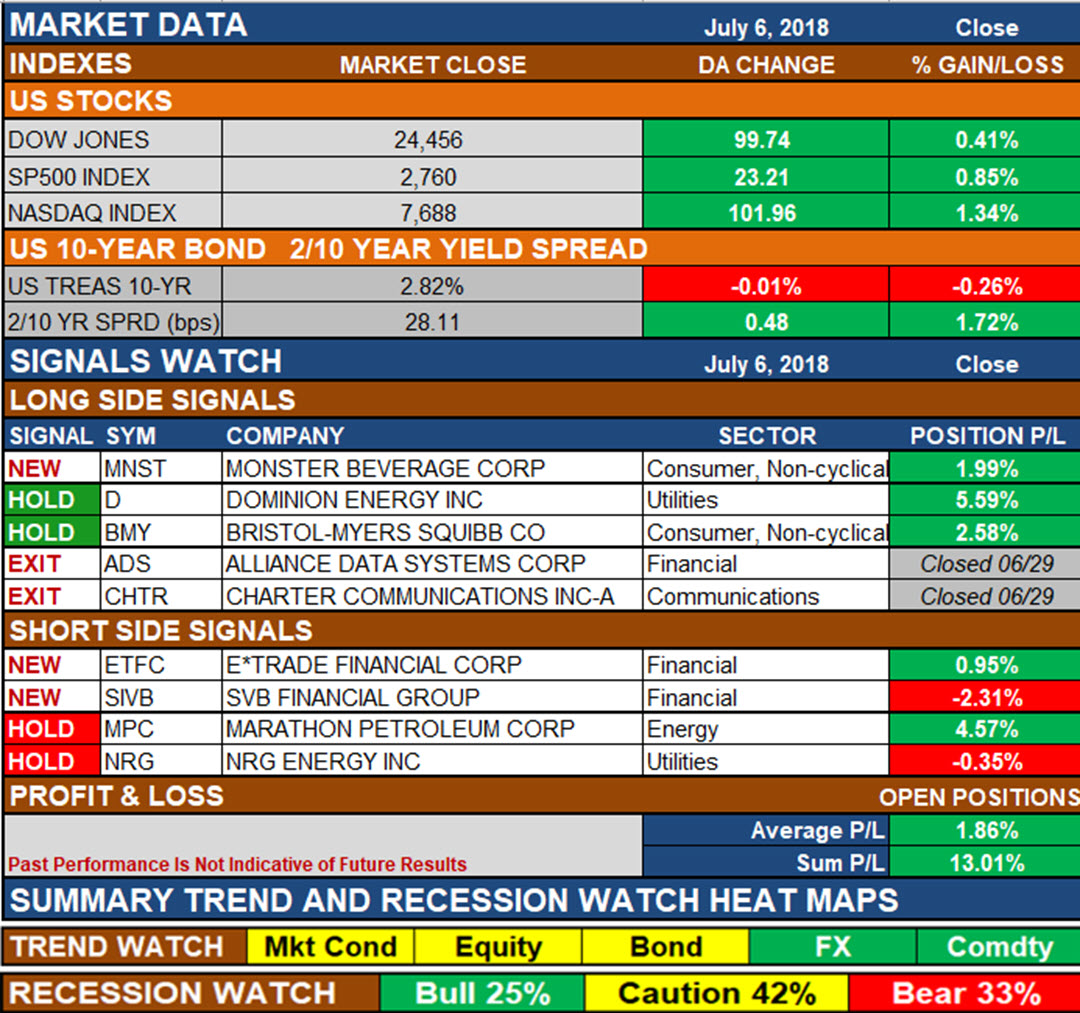Click the 10-year yield 2.82%

(x=432, y=286)
